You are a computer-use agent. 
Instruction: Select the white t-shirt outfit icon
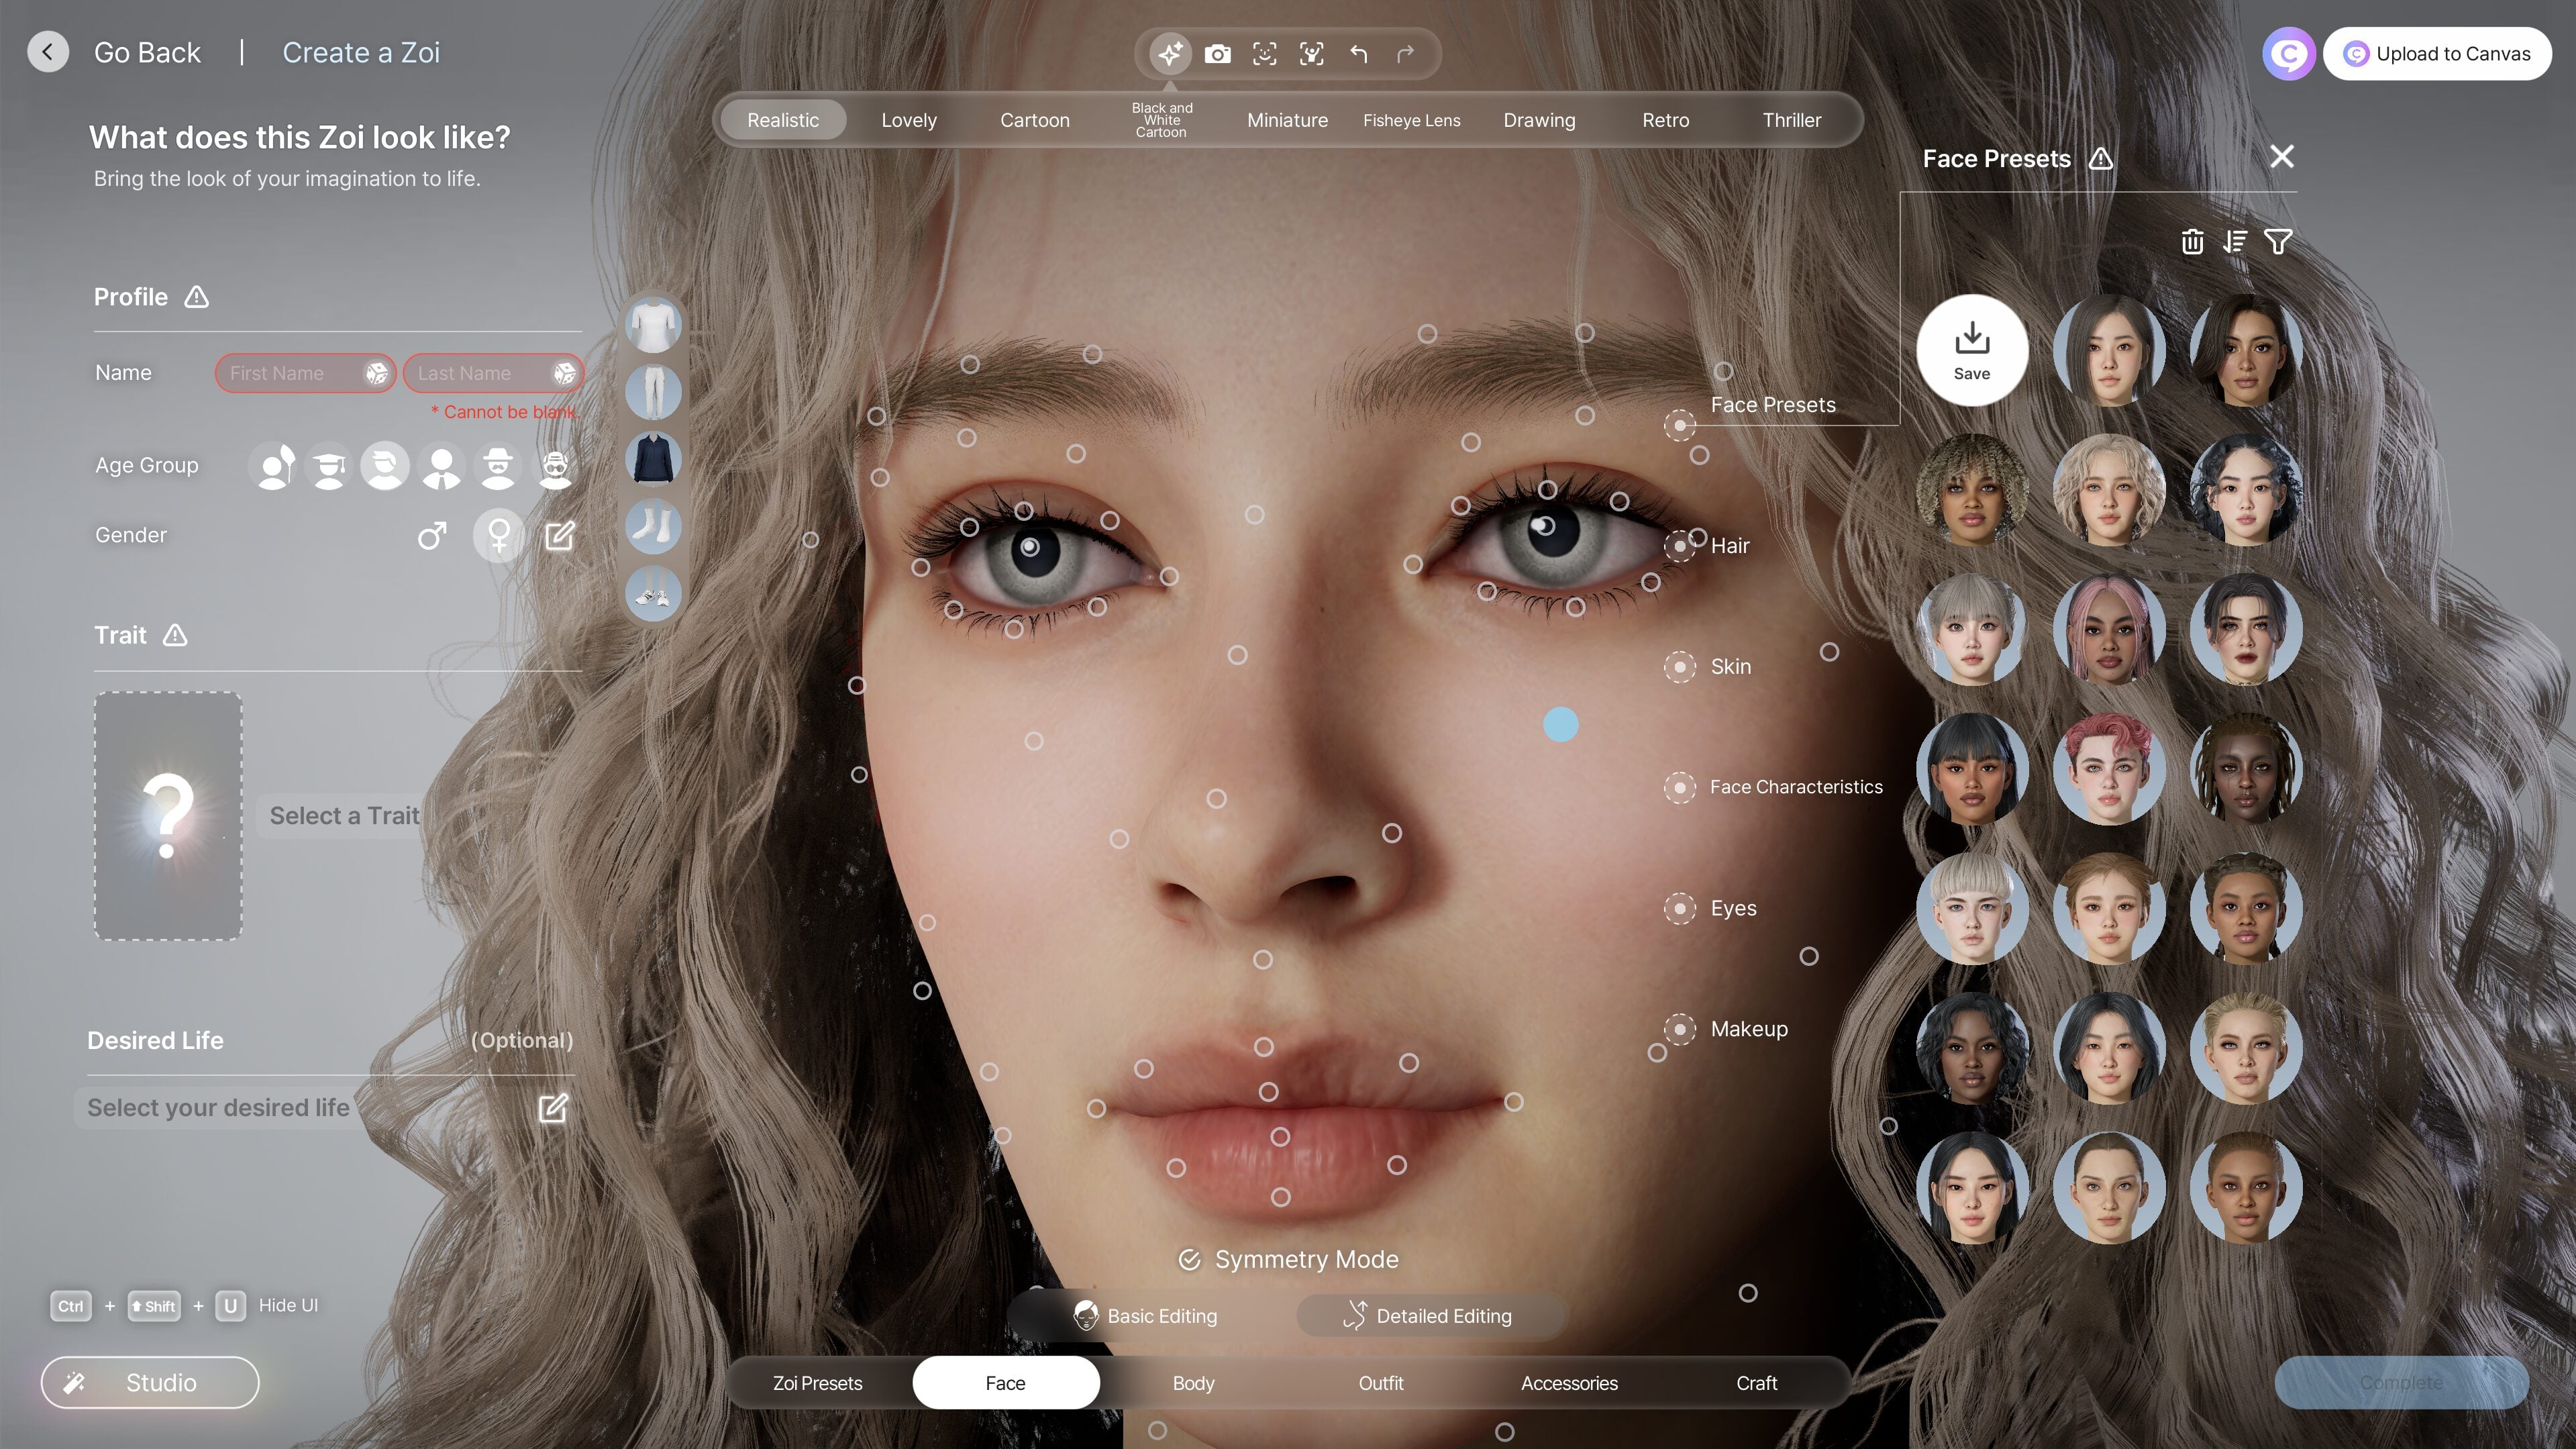pos(653,324)
